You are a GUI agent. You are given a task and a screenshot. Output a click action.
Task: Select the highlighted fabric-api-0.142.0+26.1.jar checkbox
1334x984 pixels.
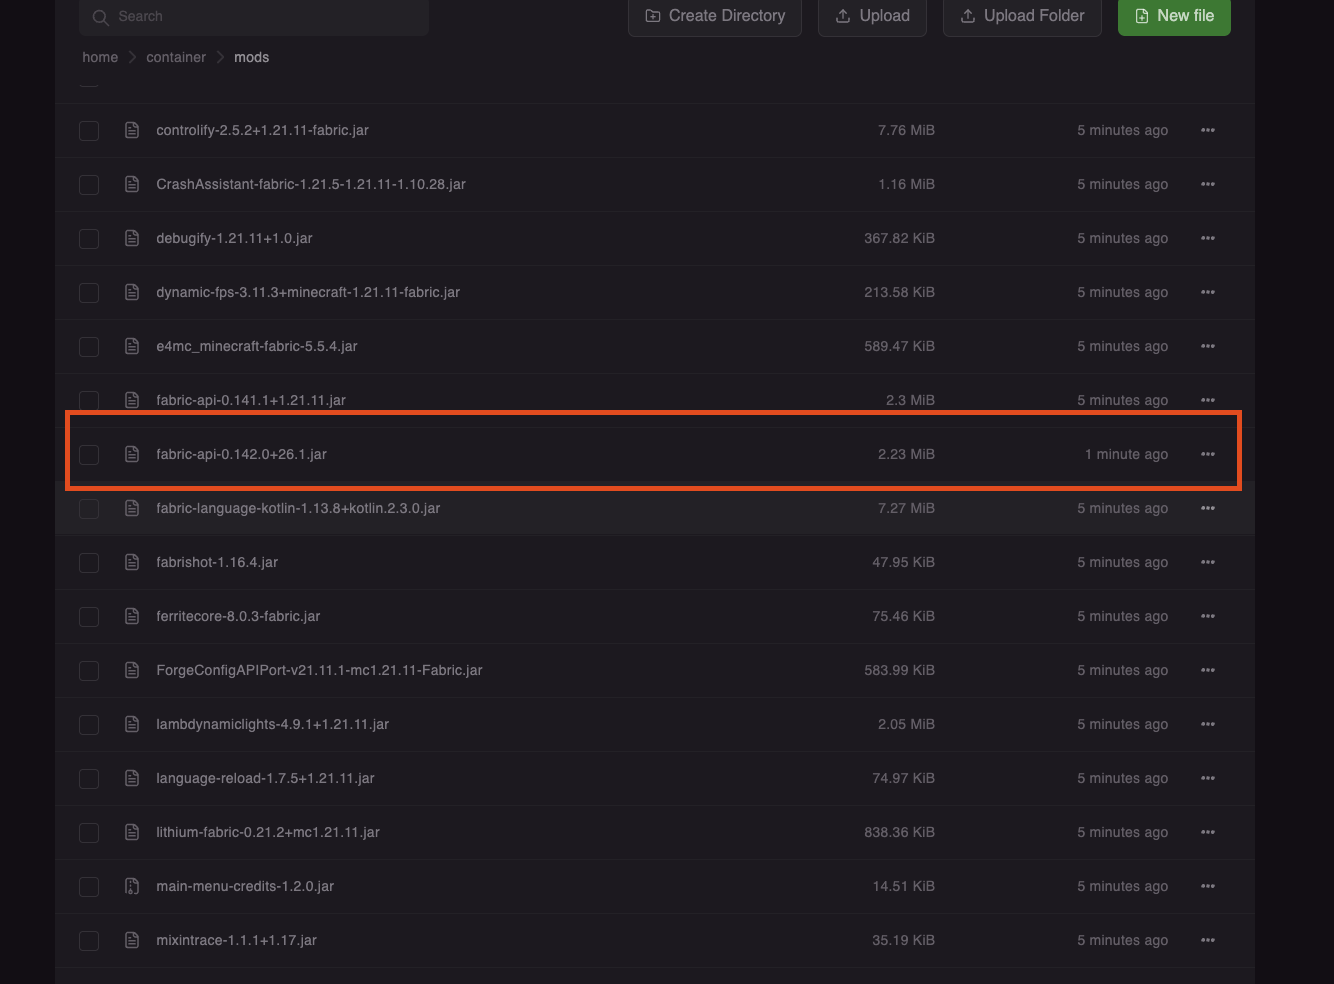pos(89,454)
